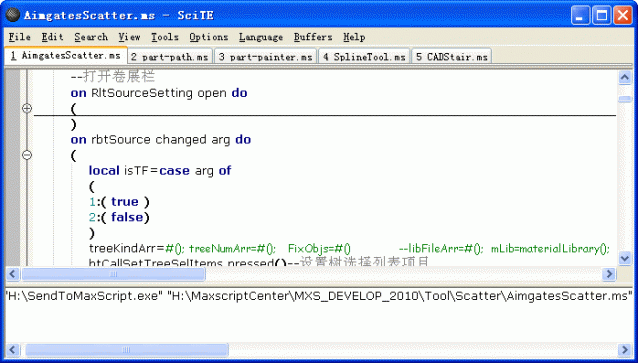Open the Search menu
Viewport: 638px width, 363px height.
(91, 37)
